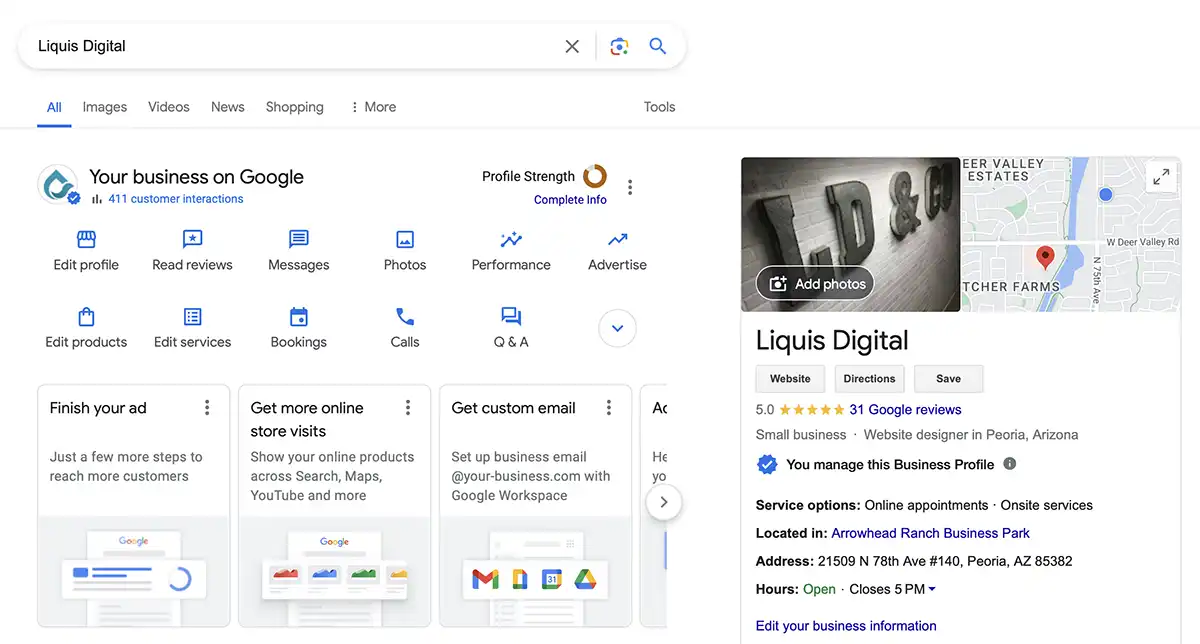Click the Add photos button
The image size is (1200, 644).
point(815,284)
